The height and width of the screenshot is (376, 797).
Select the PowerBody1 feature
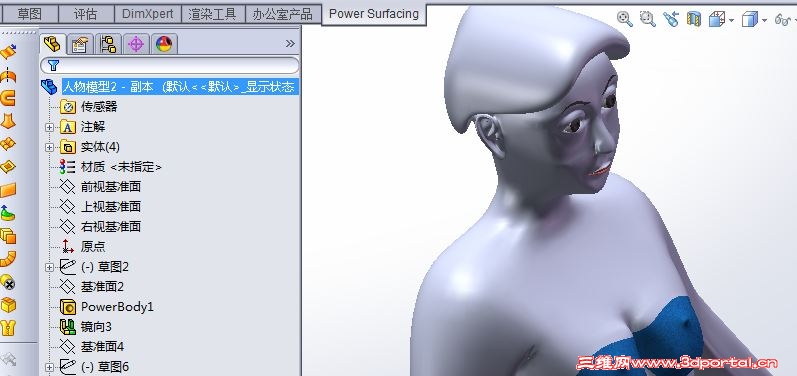117,307
